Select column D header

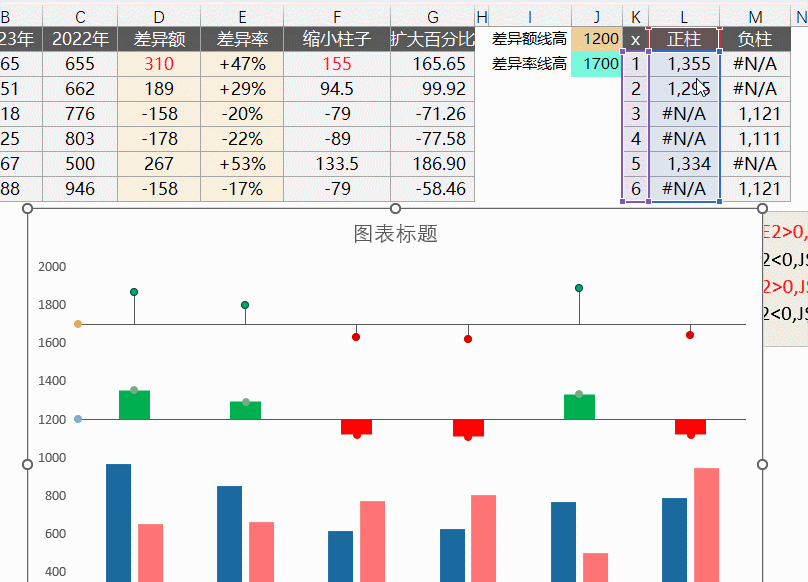point(159,16)
